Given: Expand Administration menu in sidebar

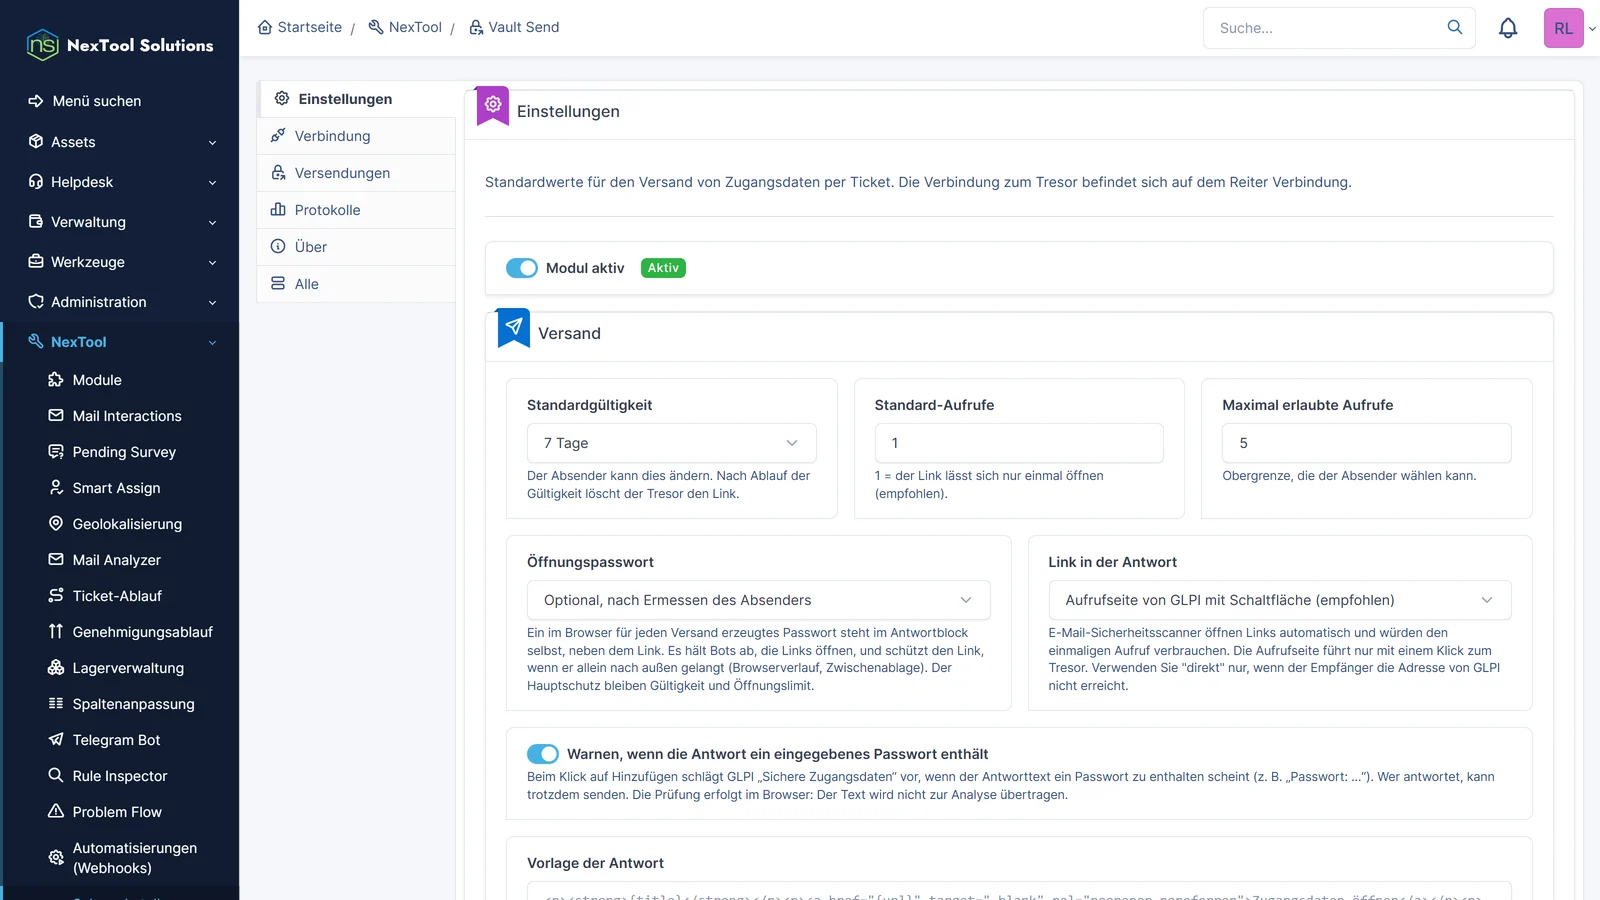Looking at the screenshot, I should (x=120, y=302).
